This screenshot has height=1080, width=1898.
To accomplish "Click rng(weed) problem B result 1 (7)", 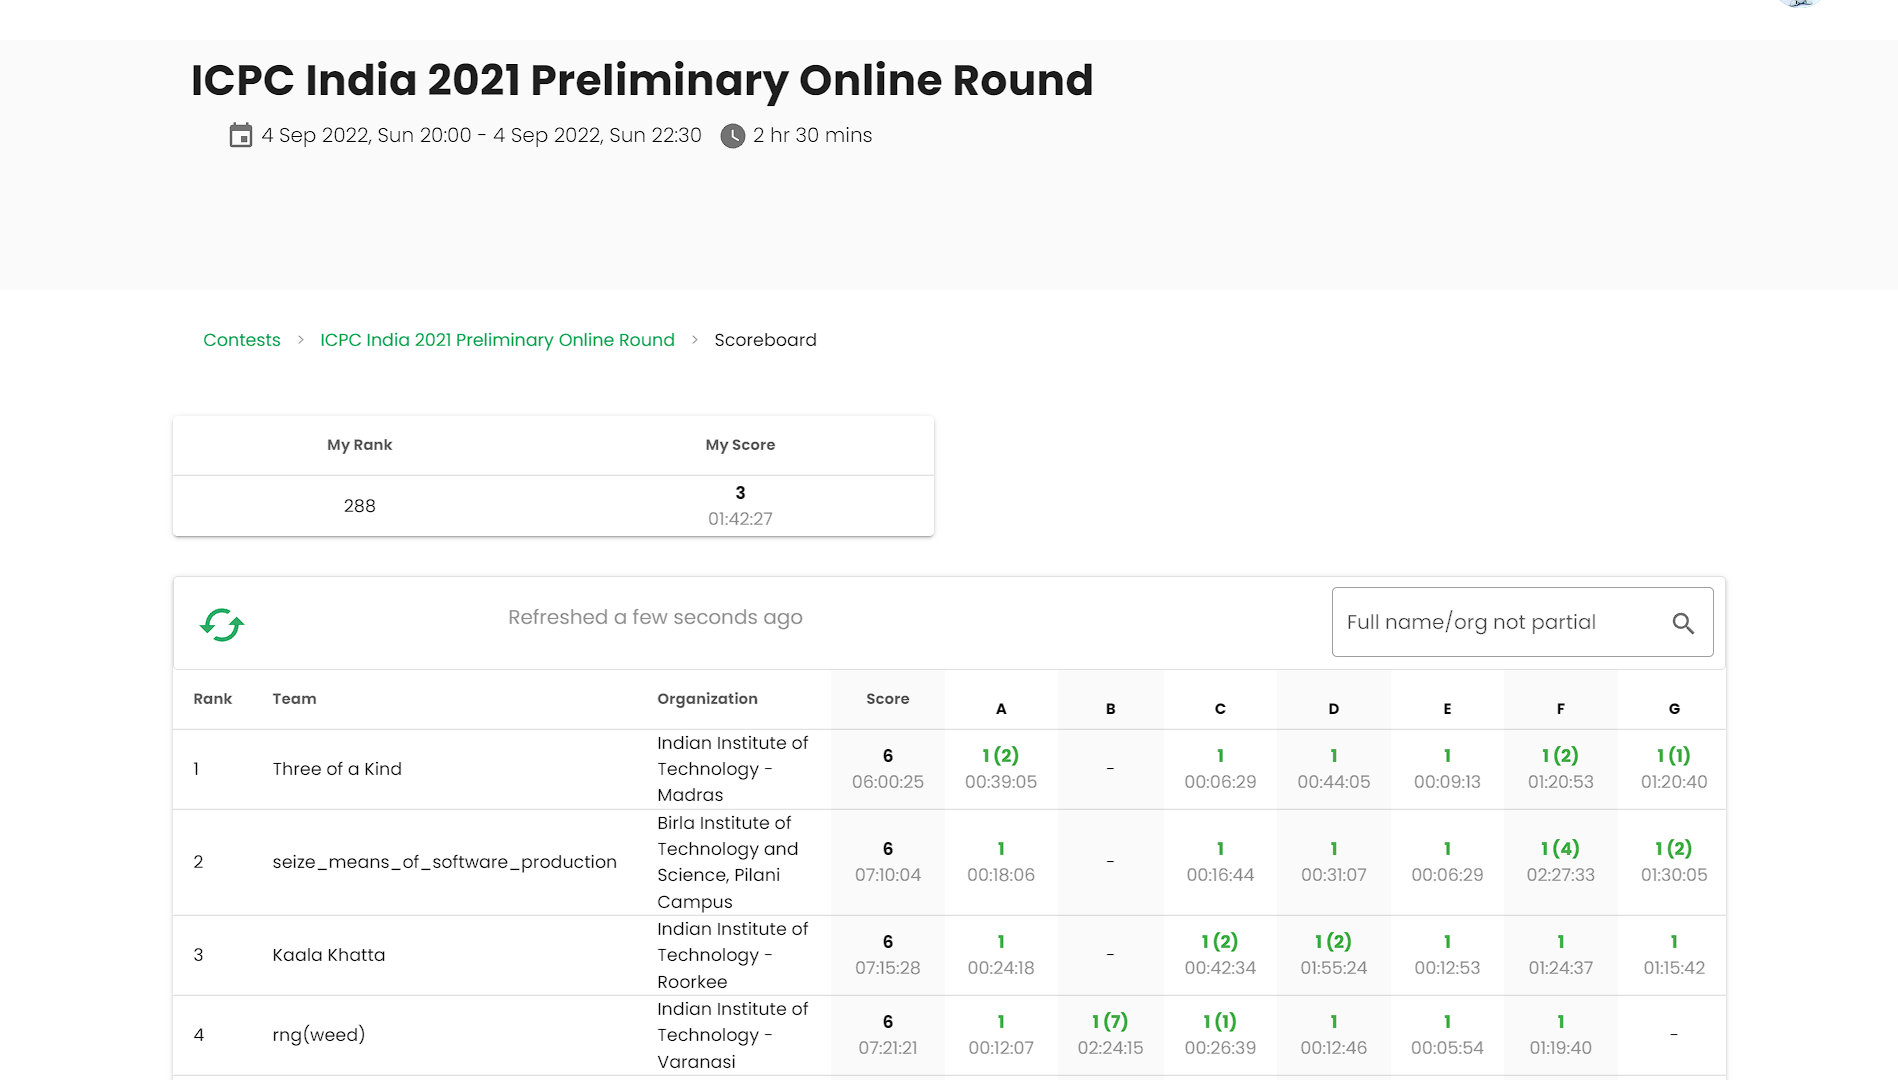I will (x=1110, y=1022).
